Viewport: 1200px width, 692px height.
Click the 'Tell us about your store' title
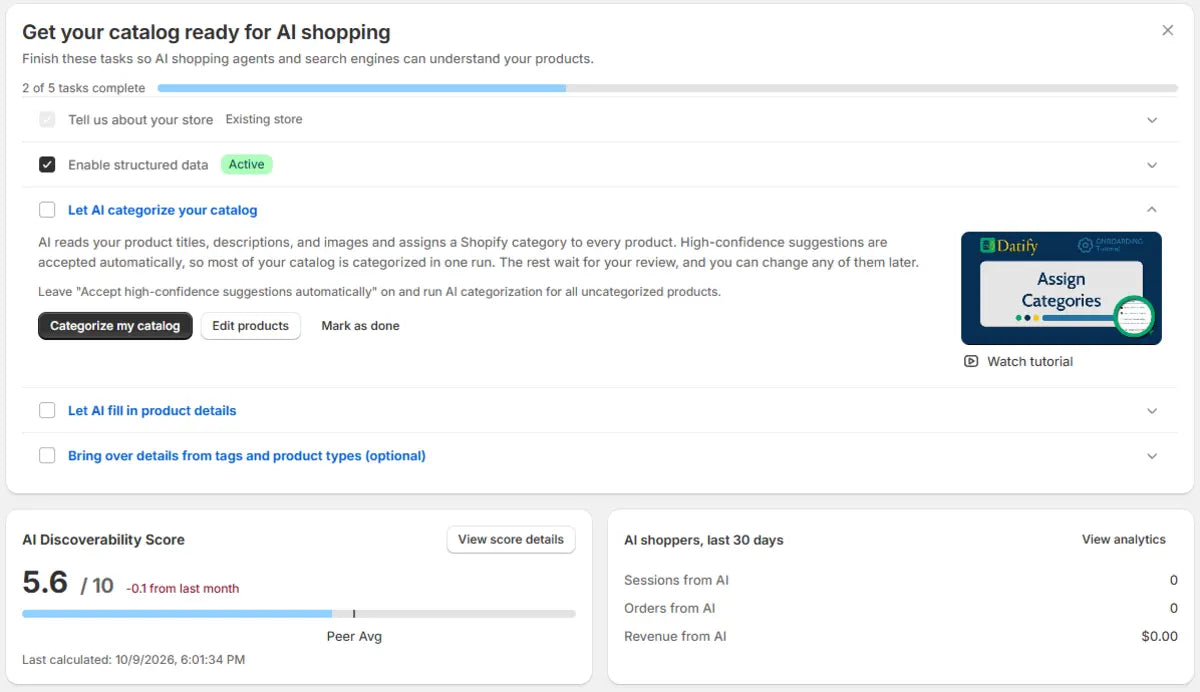[x=140, y=120]
